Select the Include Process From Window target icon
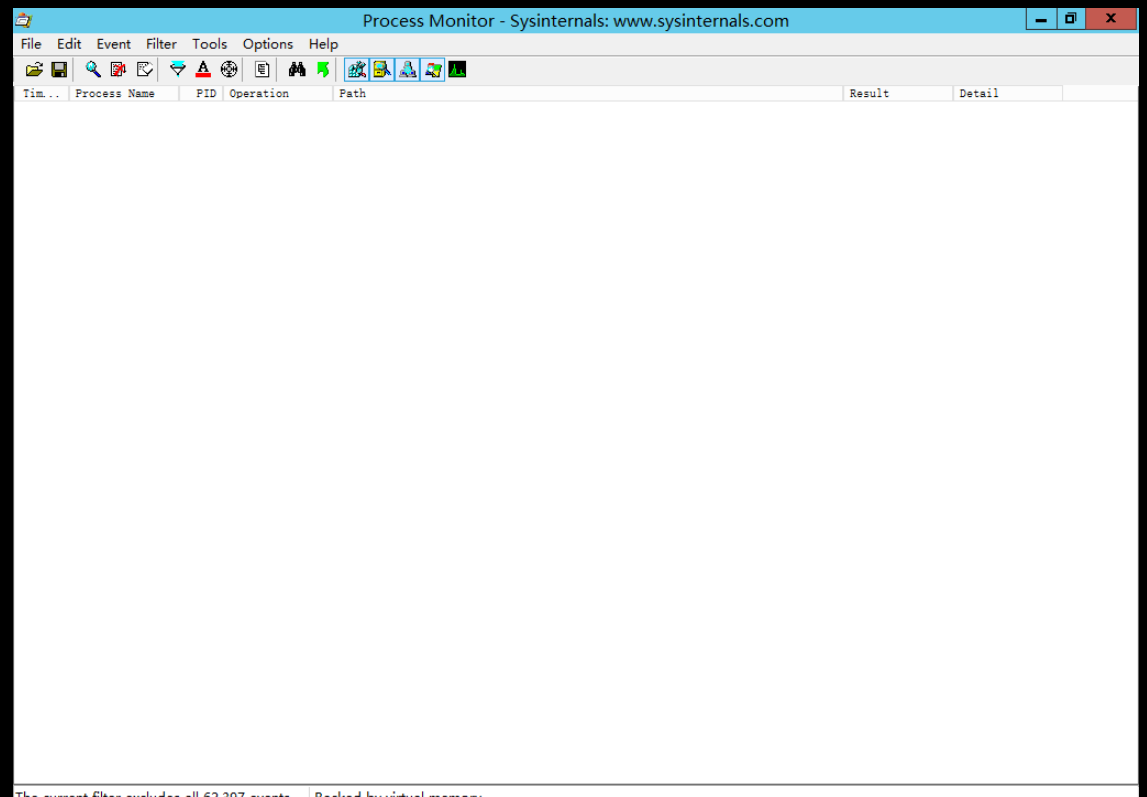 tap(229, 69)
